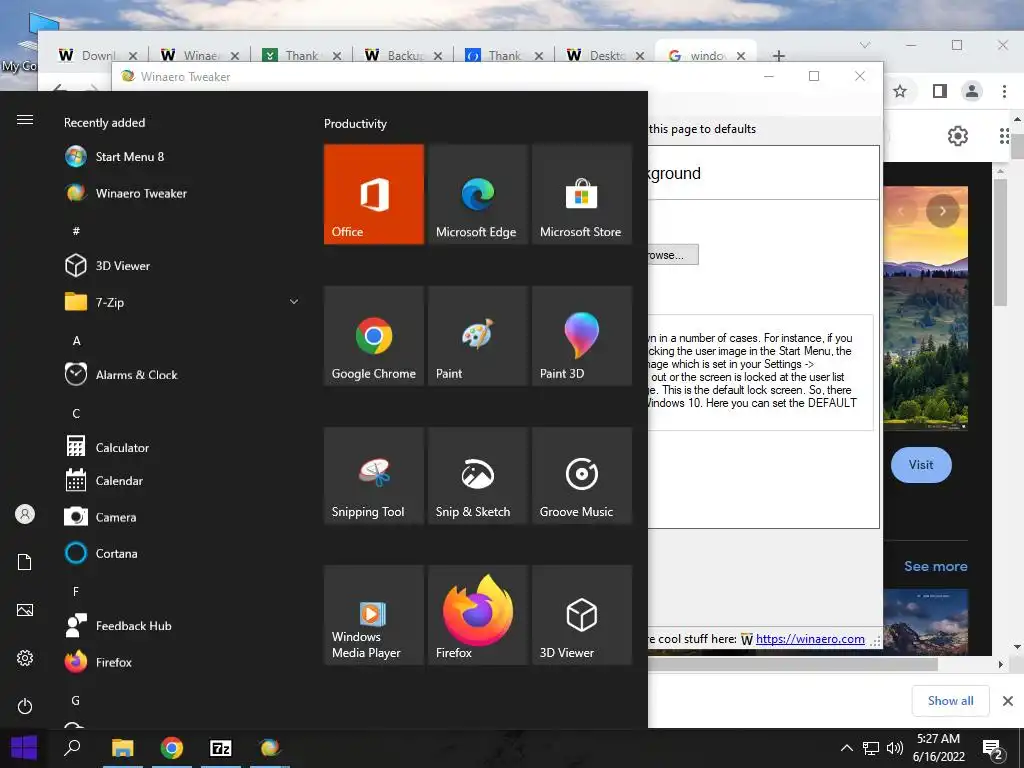Toggle Chrome's side panel icon
The image size is (1024, 768).
click(x=940, y=91)
